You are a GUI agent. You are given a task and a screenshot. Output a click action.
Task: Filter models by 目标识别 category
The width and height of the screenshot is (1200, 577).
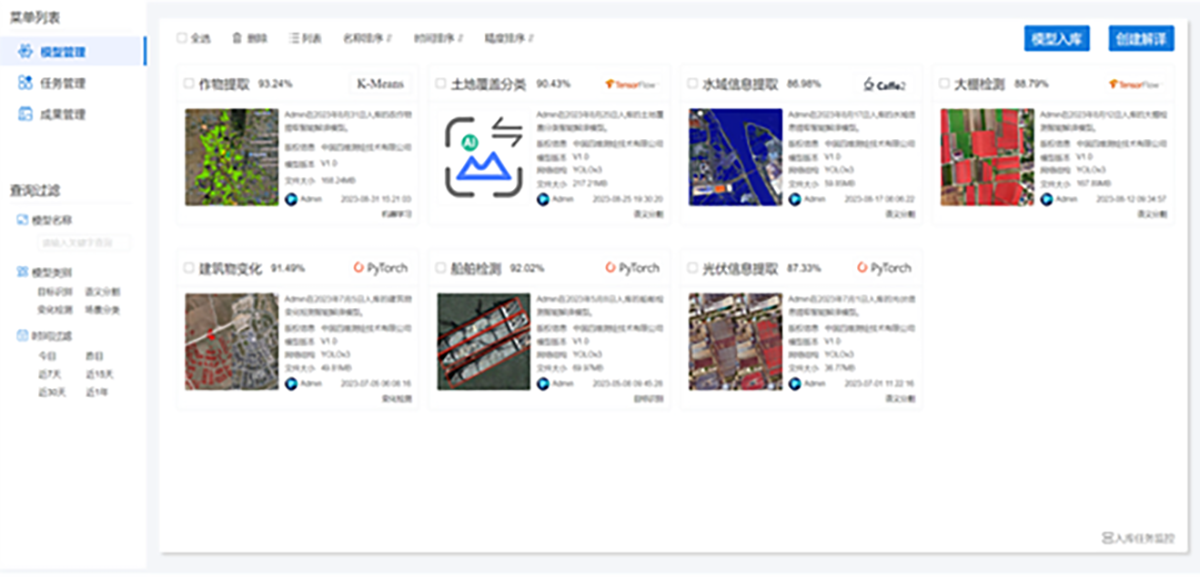[53, 292]
